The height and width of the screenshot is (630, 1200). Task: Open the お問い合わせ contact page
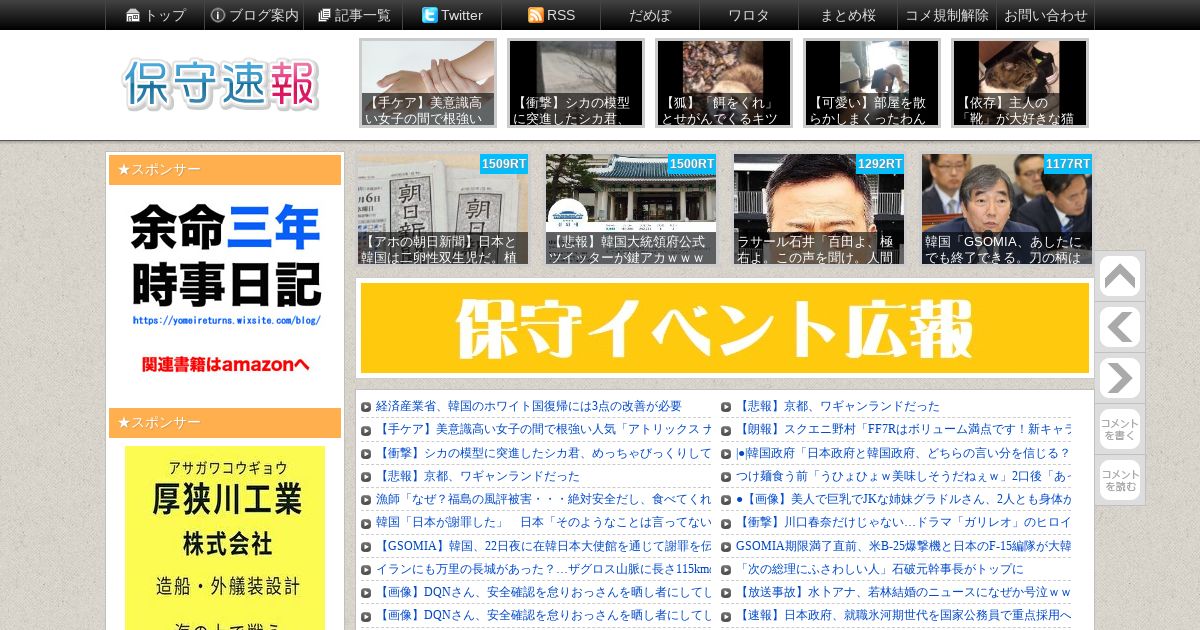coord(1046,15)
